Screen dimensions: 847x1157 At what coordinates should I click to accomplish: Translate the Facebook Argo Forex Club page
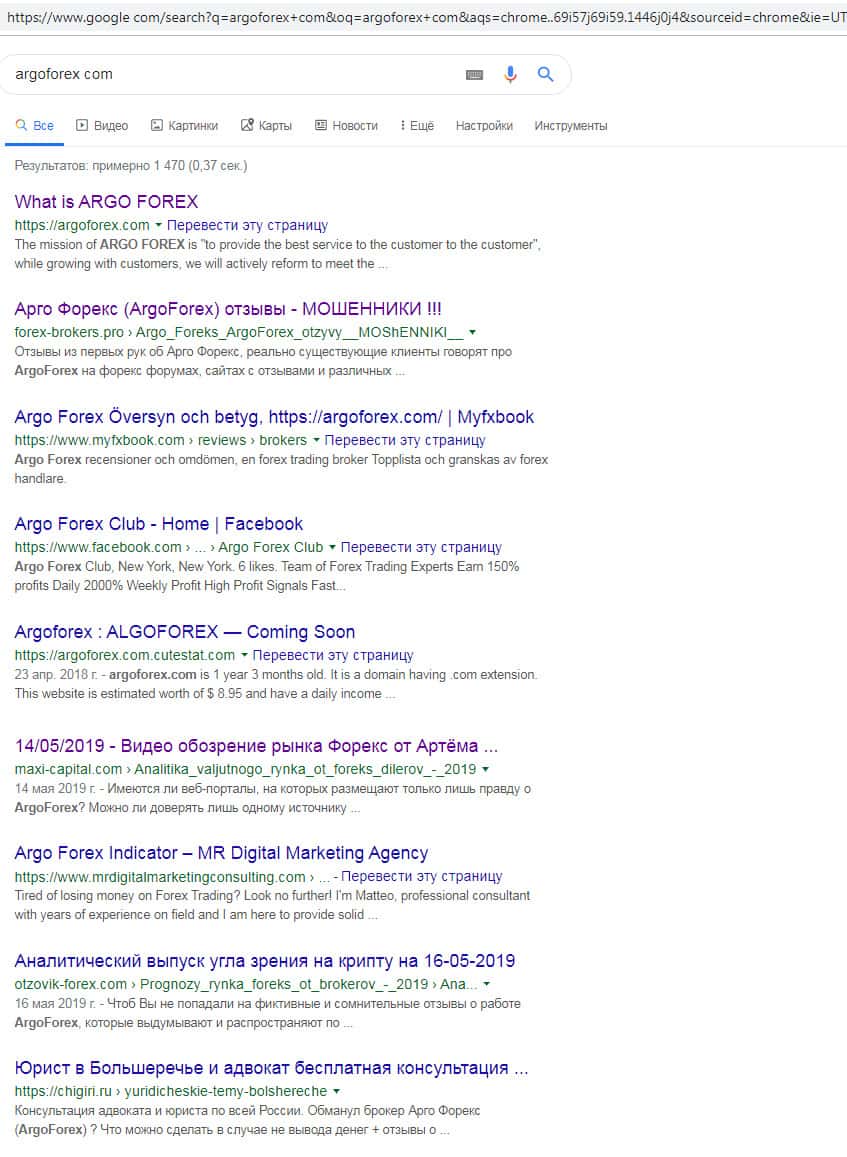[x=421, y=548]
